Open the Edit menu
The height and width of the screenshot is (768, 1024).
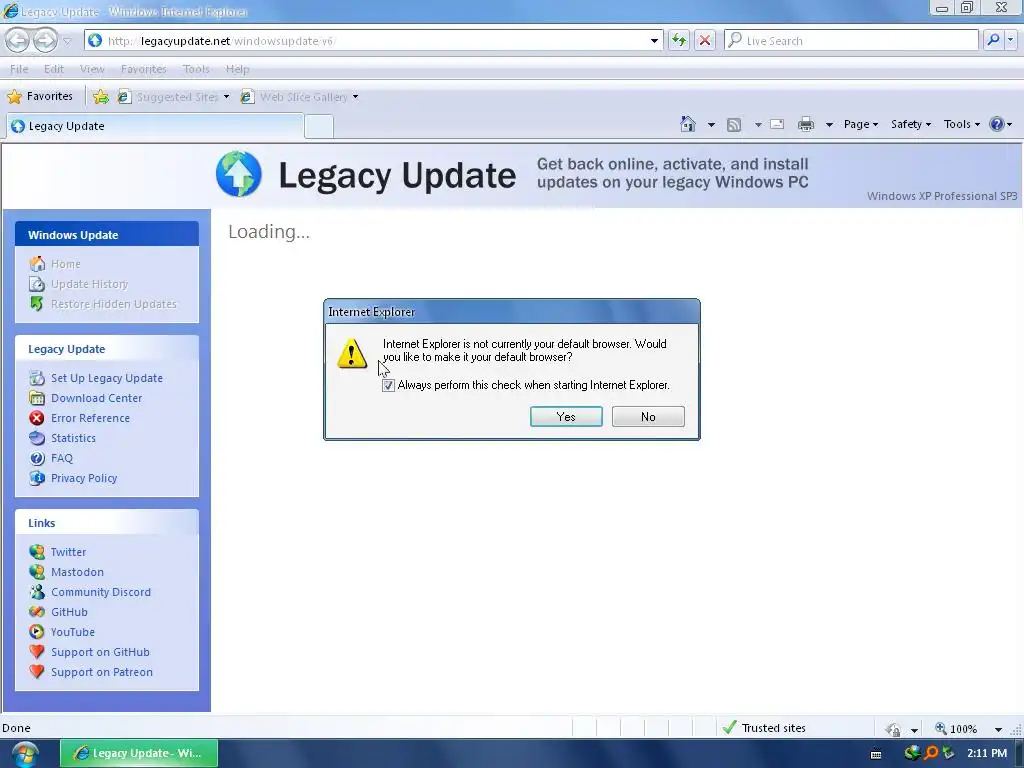tap(54, 69)
